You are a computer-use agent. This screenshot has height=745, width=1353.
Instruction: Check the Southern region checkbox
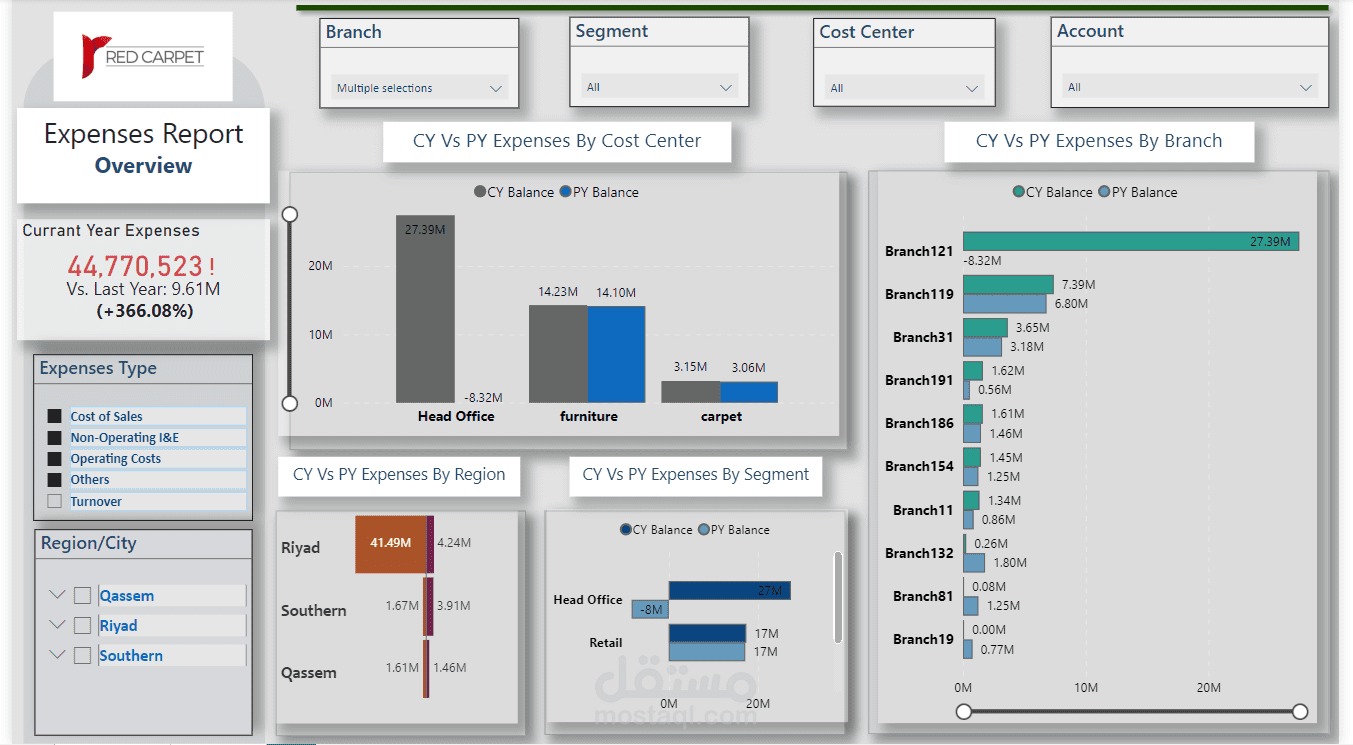pyautogui.click(x=82, y=655)
